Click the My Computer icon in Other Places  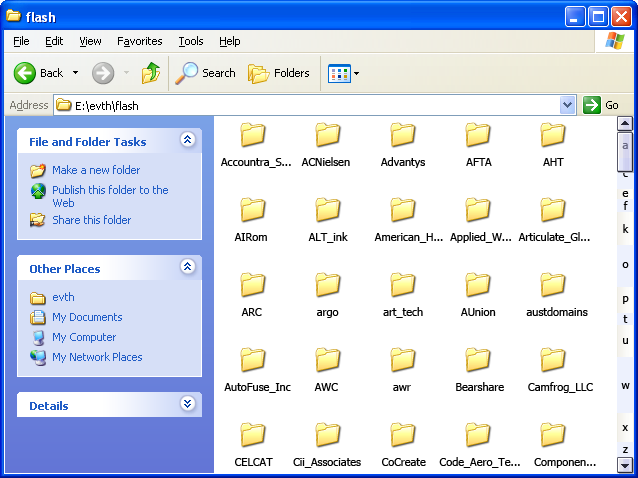click(x=38, y=337)
